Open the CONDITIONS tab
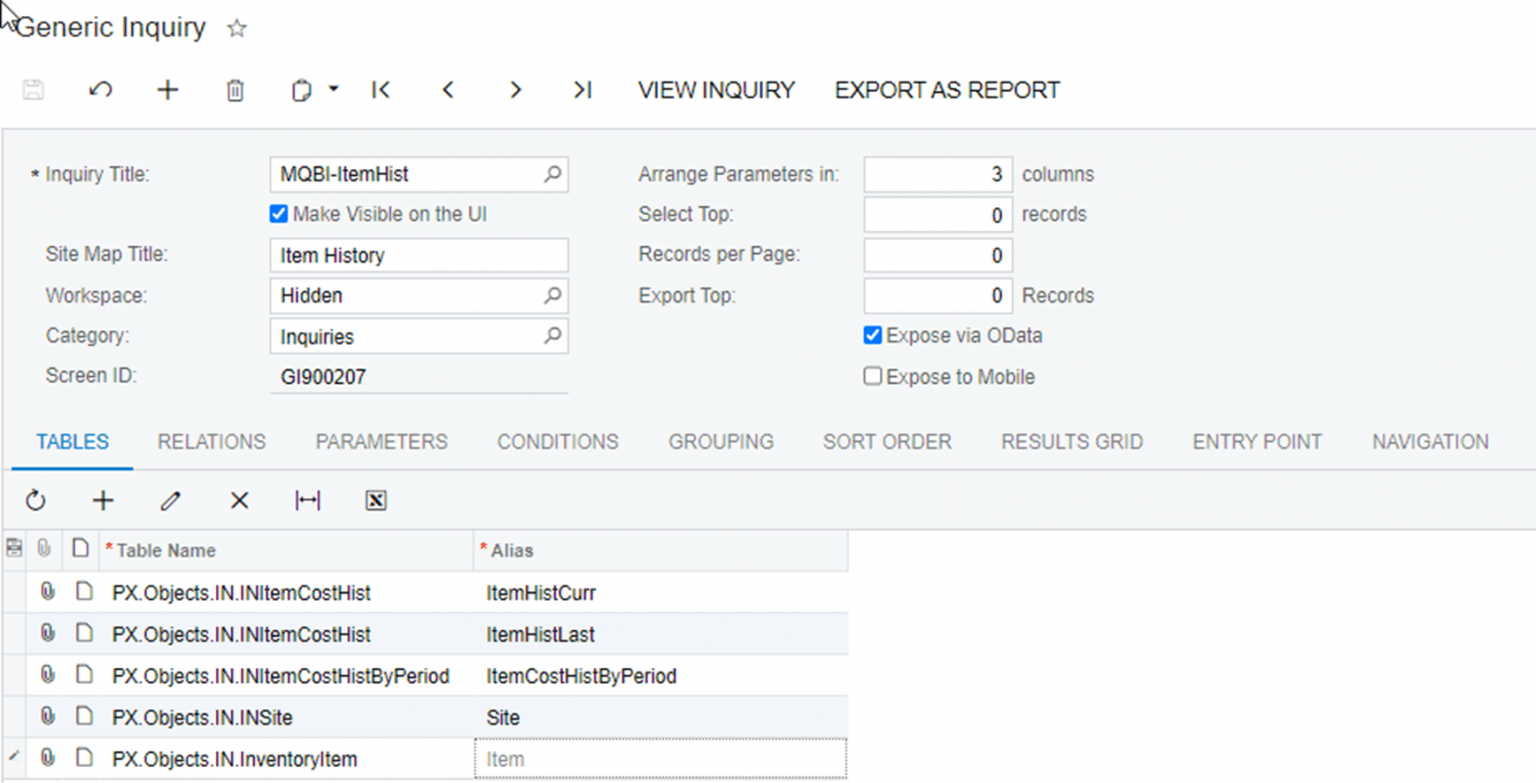The width and height of the screenshot is (1536, 783). coord(557,441)
